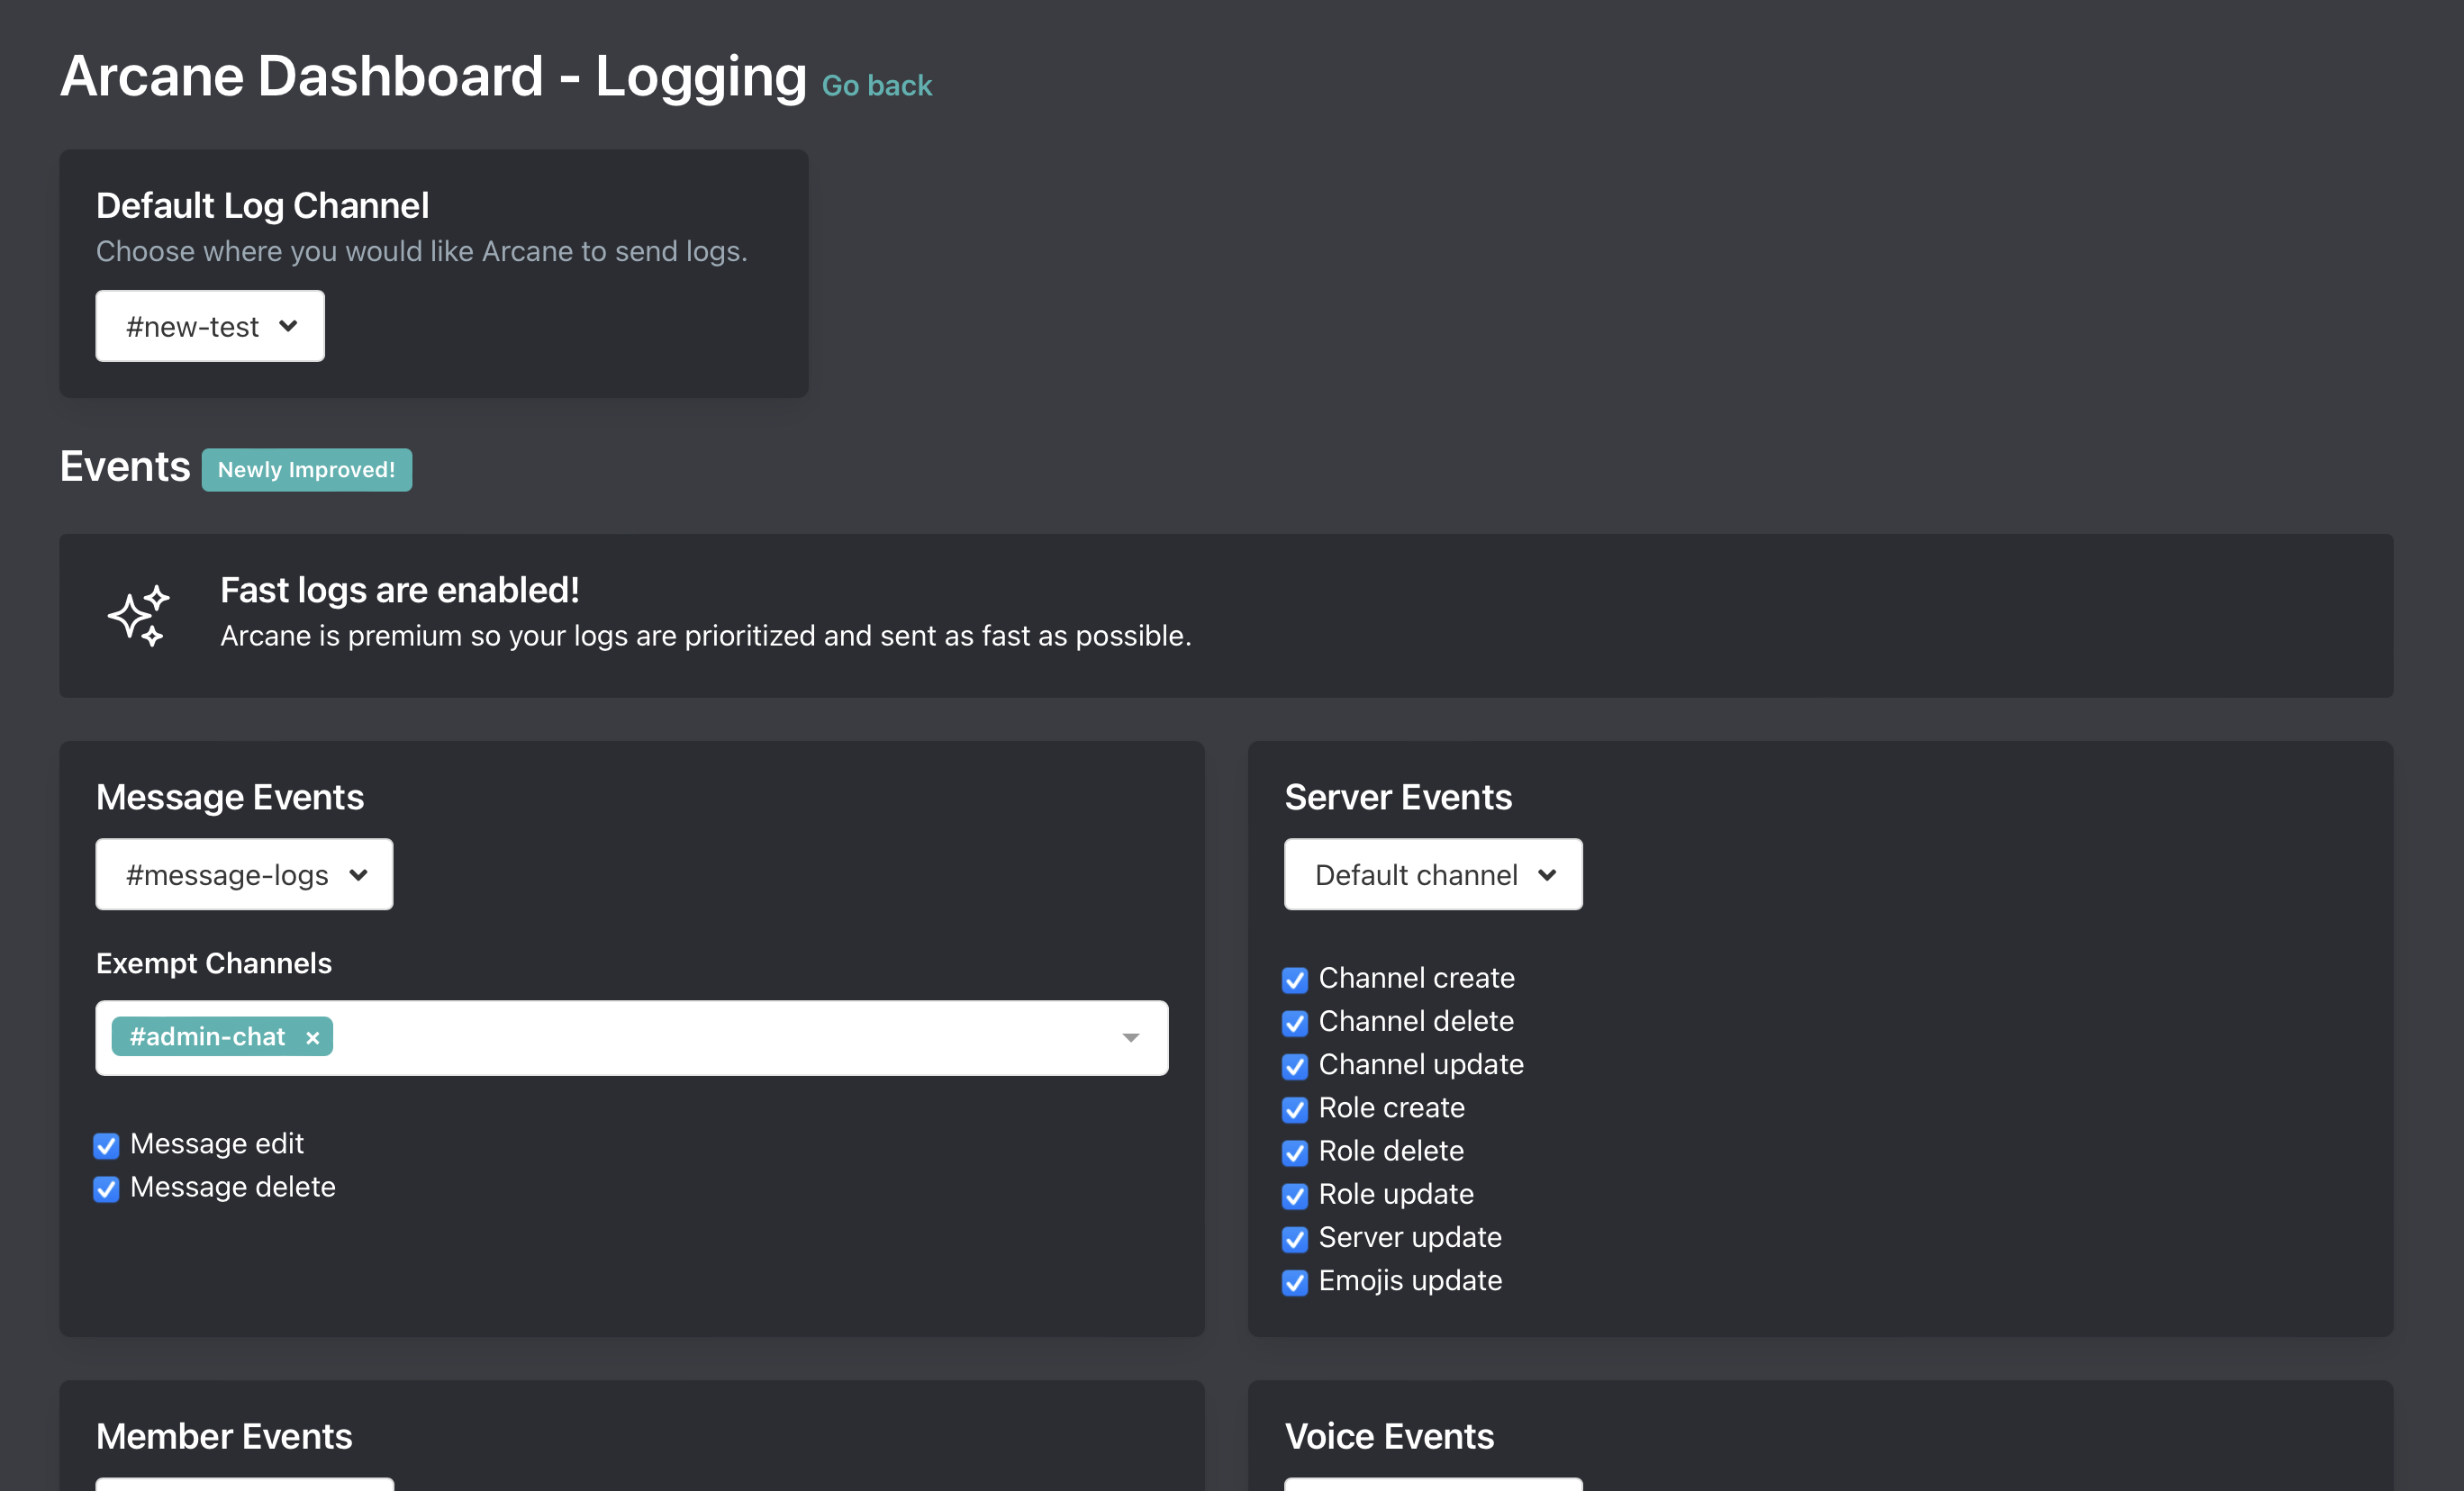The image size is (2464, 1491).
Task: Expand the Exempt Channels dropdown arrow
Action: coord(1130,1038)
